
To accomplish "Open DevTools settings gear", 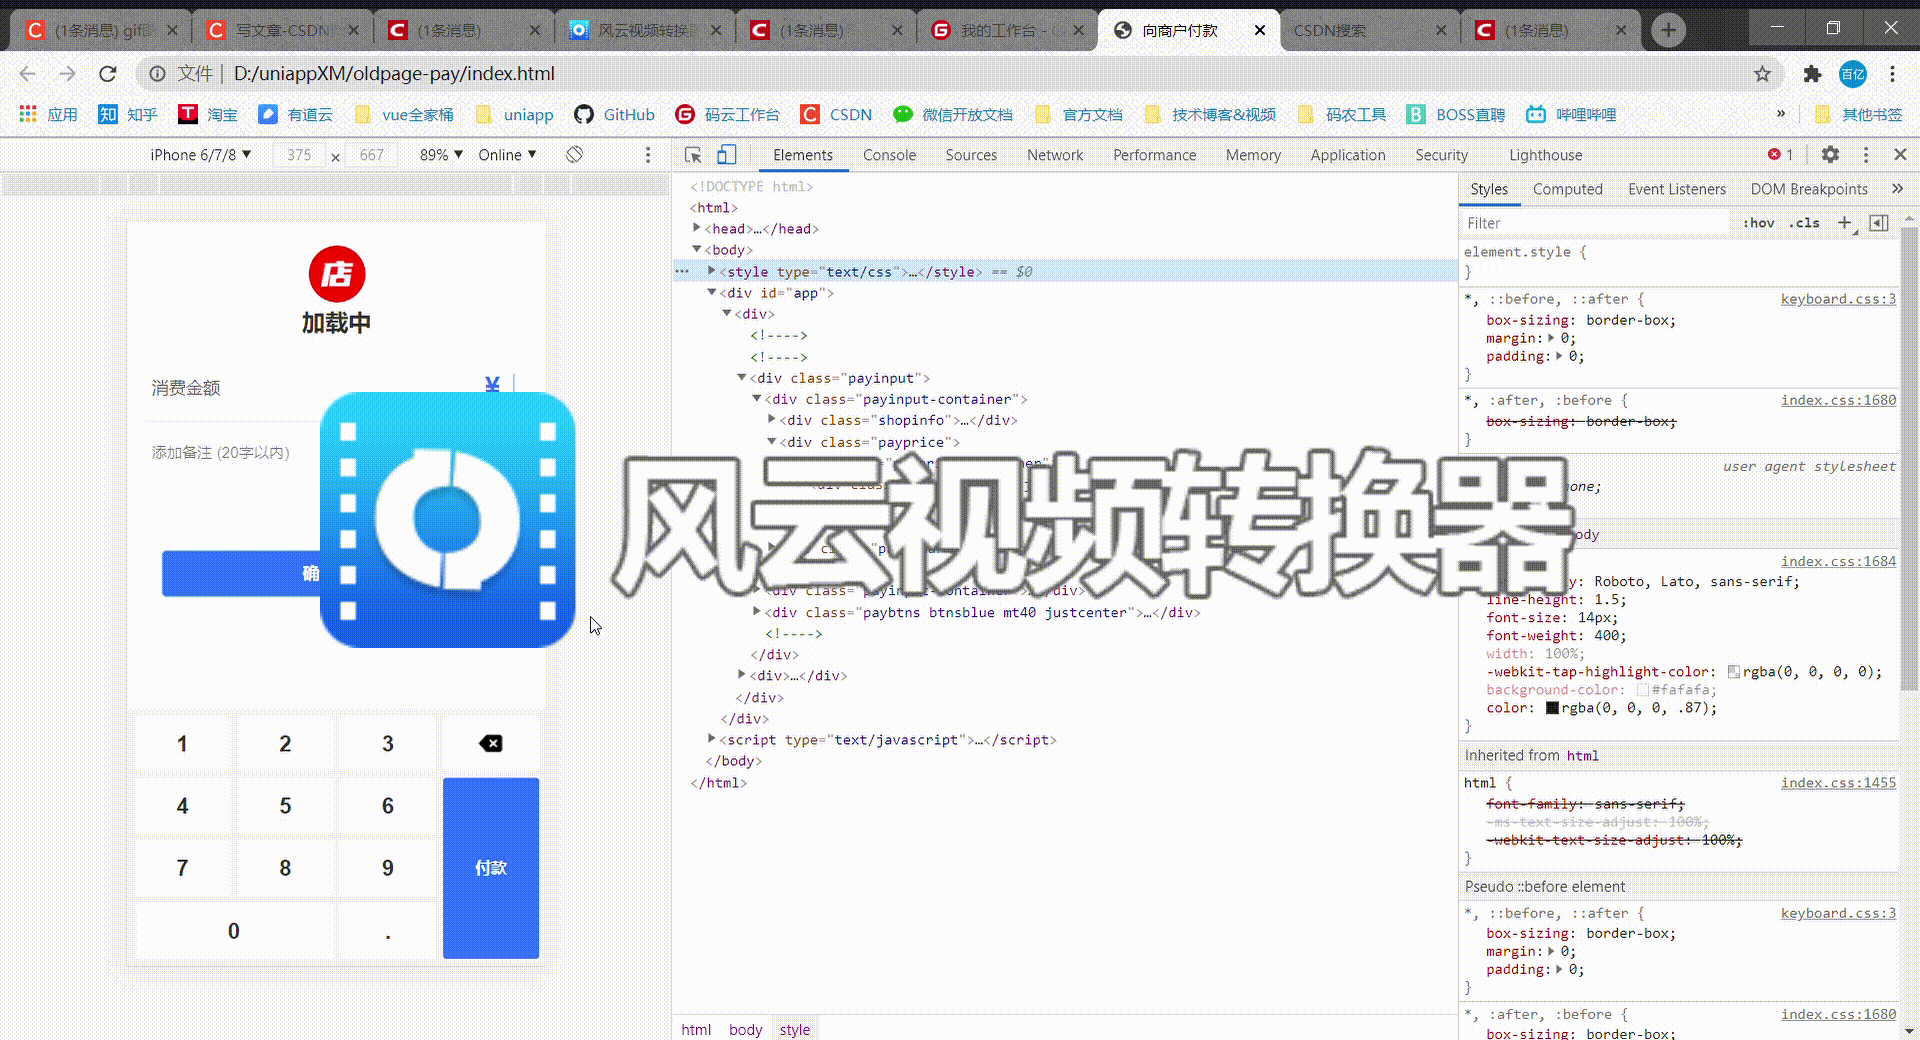I will pyautogui.click(x=1830, y=155).
